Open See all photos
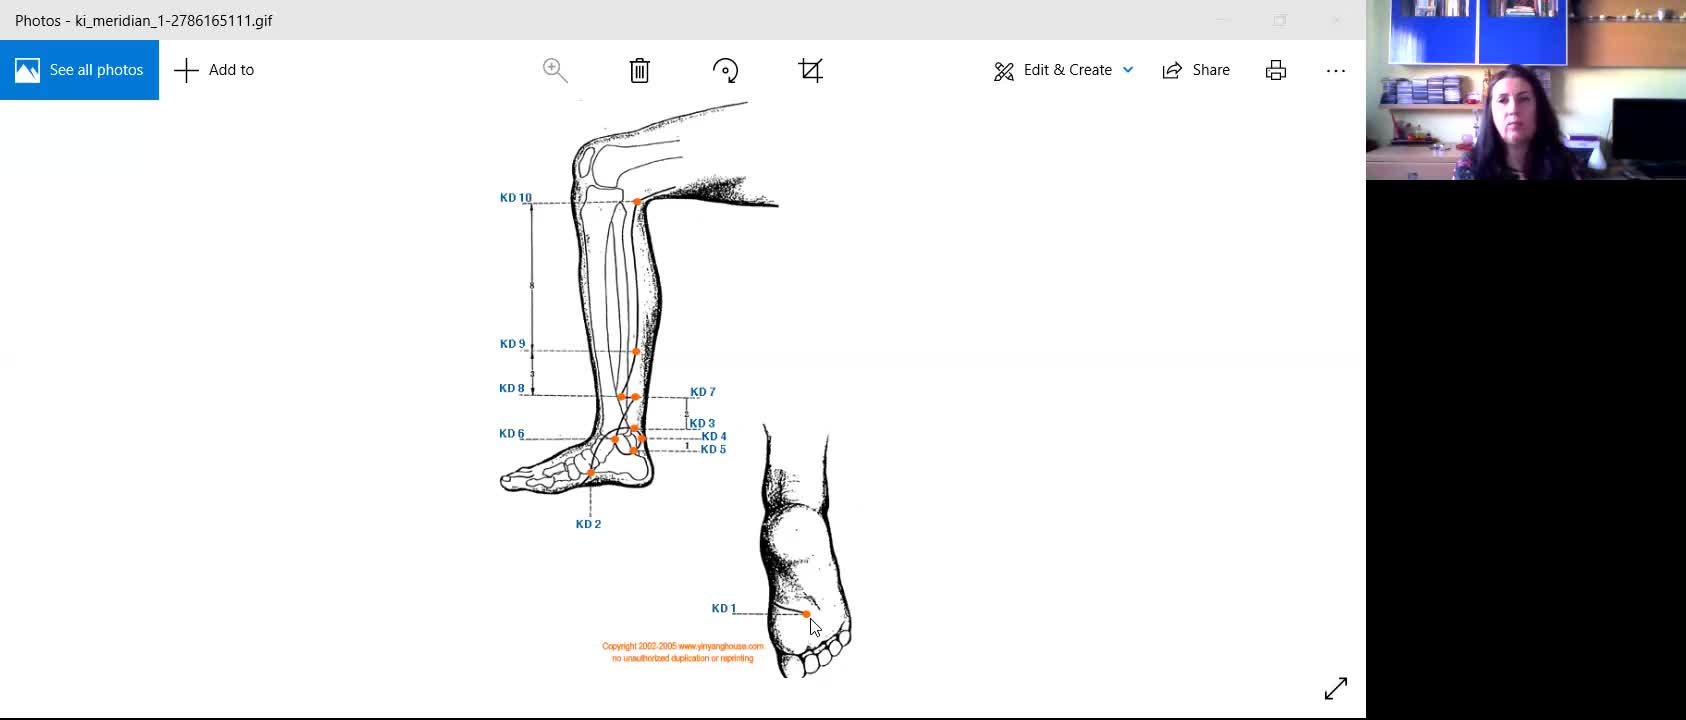Viewport: 1686px width, 720px height. pos(79,70)
